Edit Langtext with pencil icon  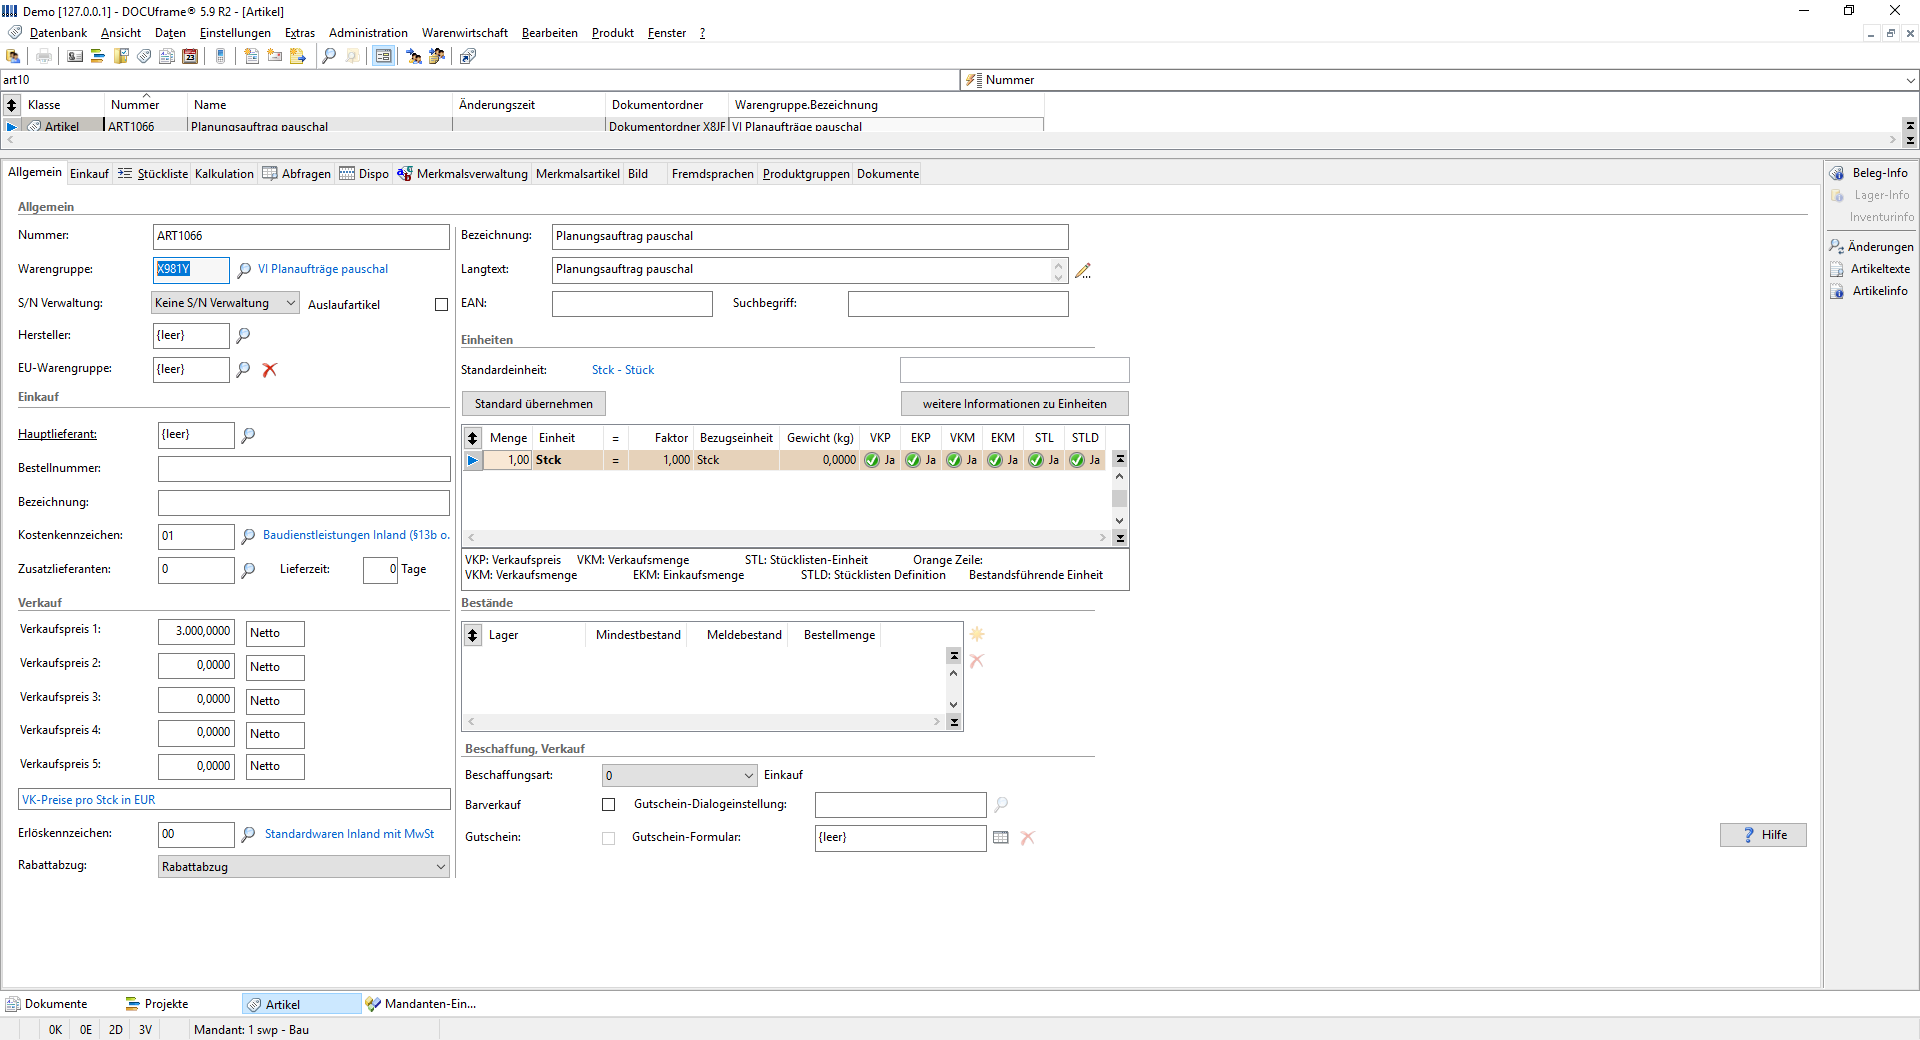tap(1083, 270)
